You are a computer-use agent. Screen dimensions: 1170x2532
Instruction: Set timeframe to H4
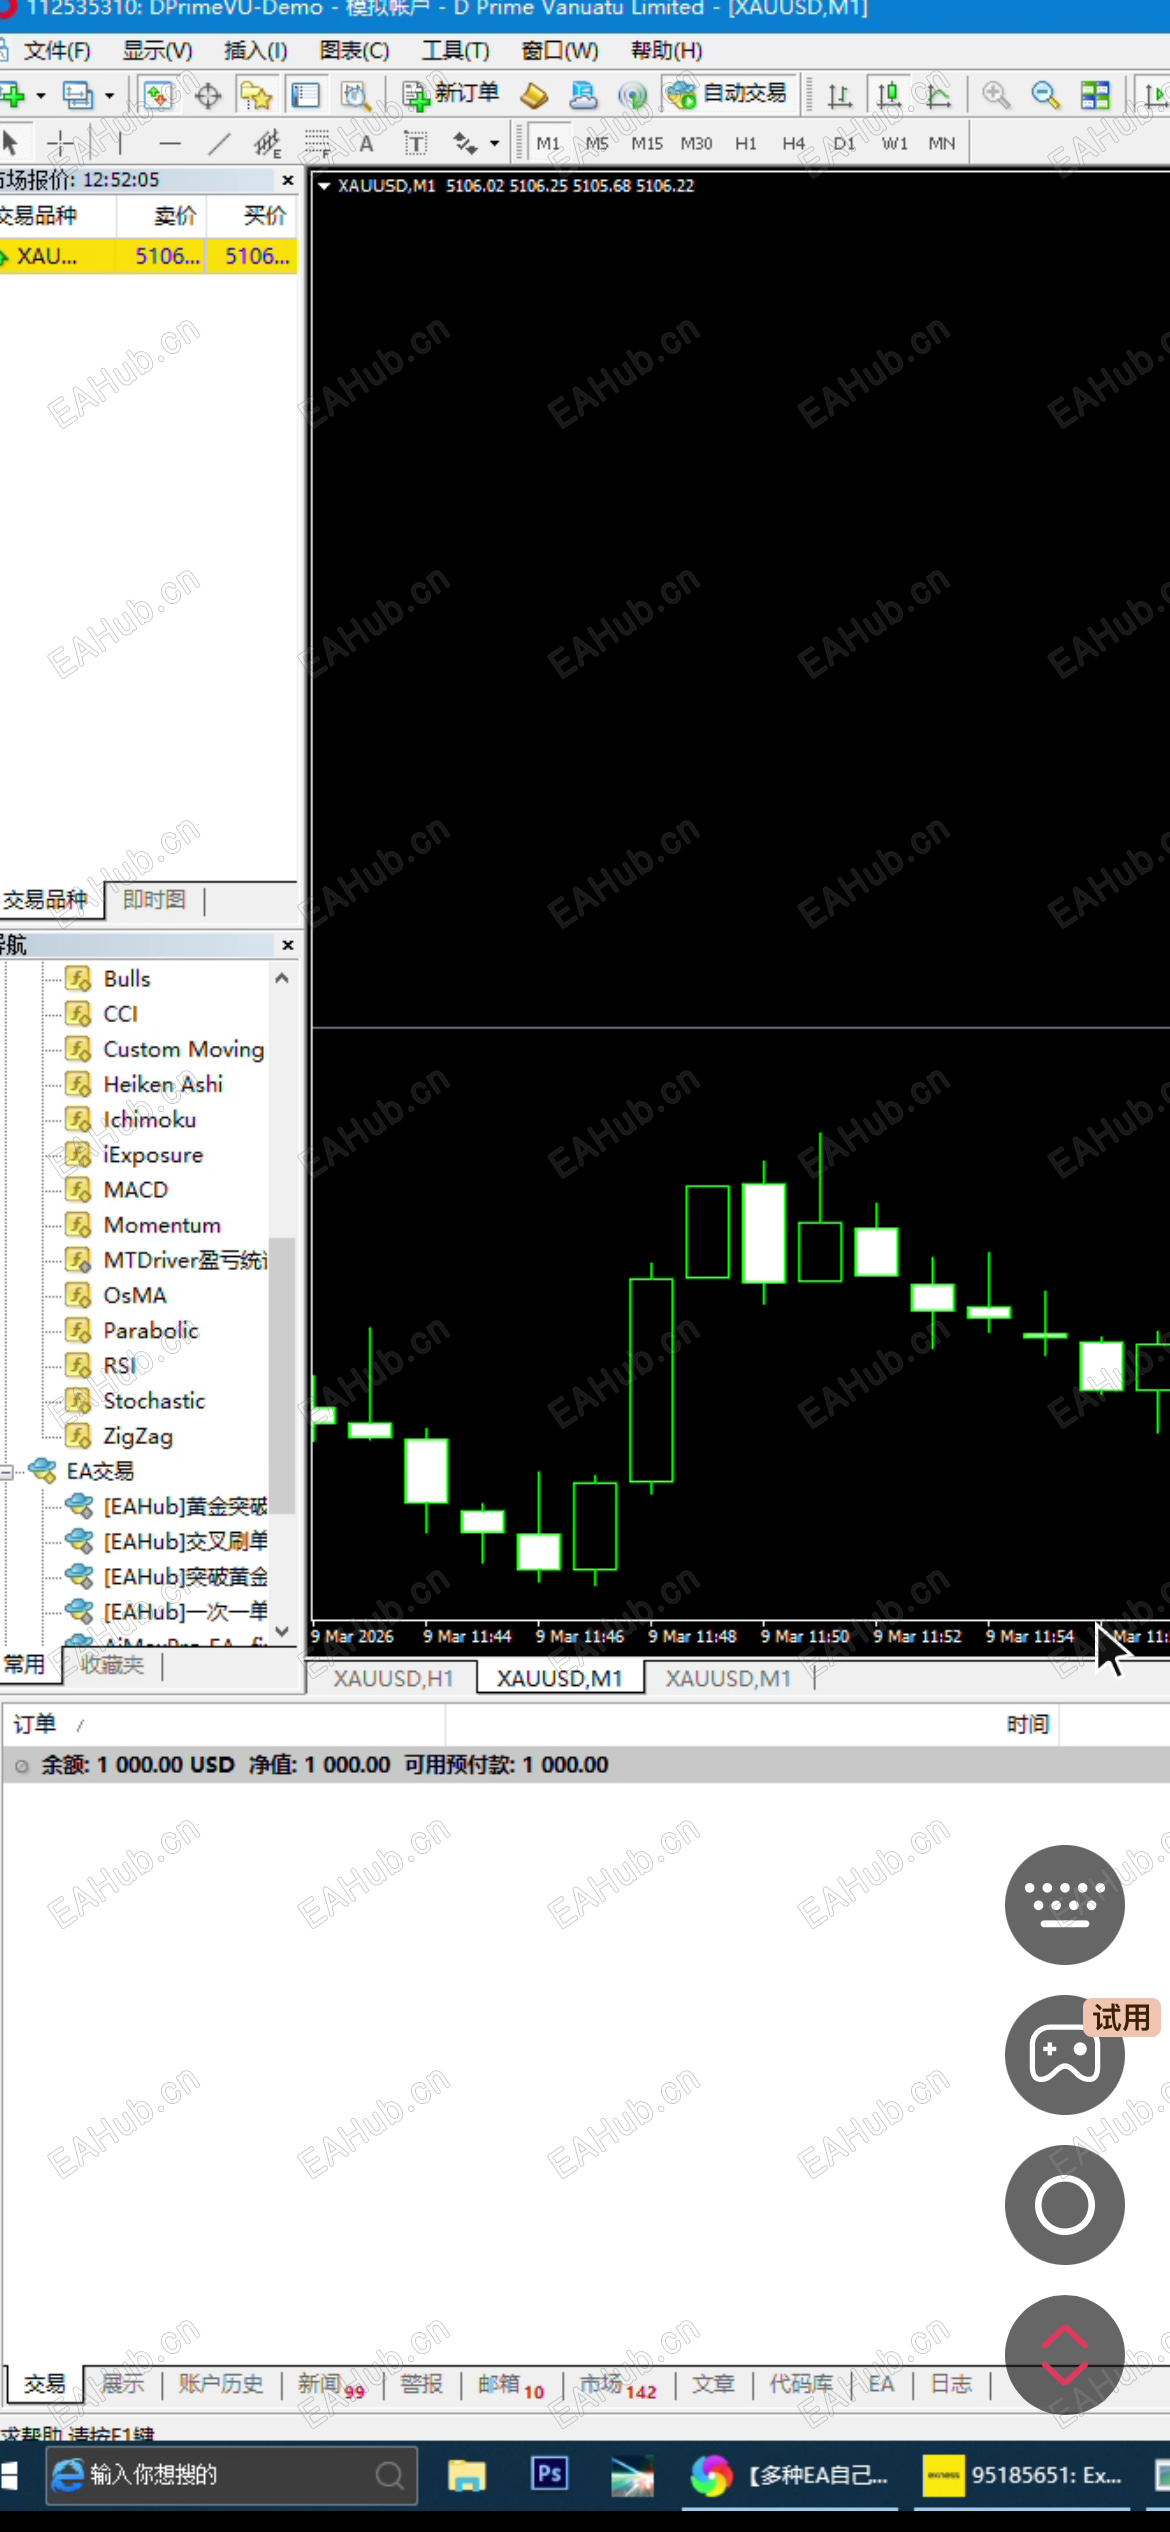pyautogui.click(x=794, y=143)
